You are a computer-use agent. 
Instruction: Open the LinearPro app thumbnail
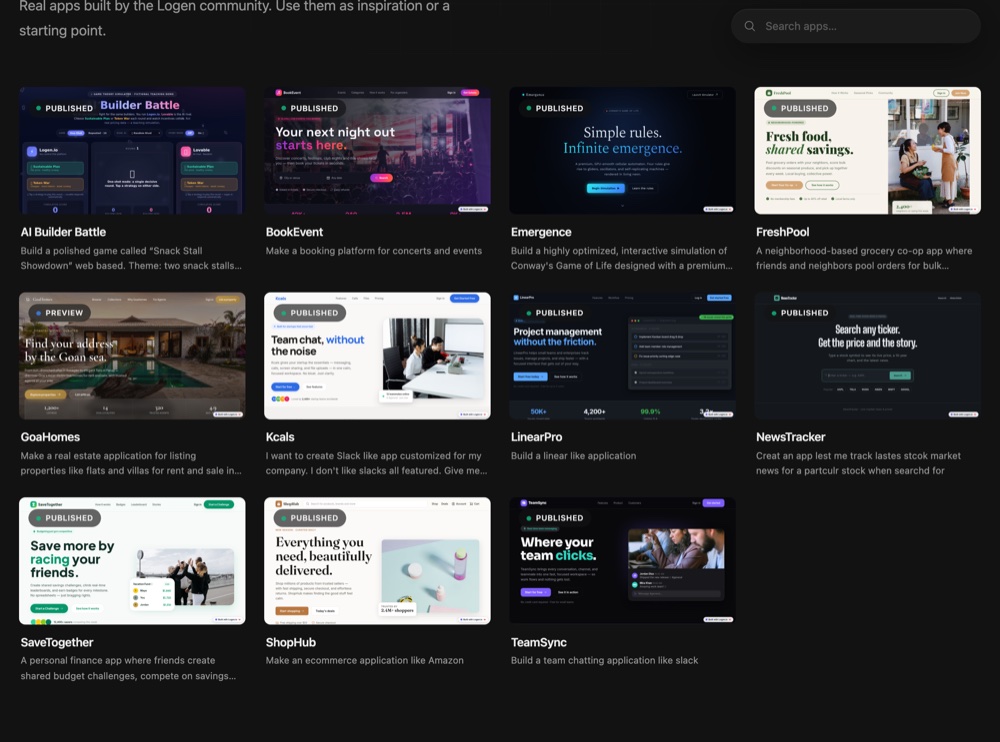click(x=622, y=356)
